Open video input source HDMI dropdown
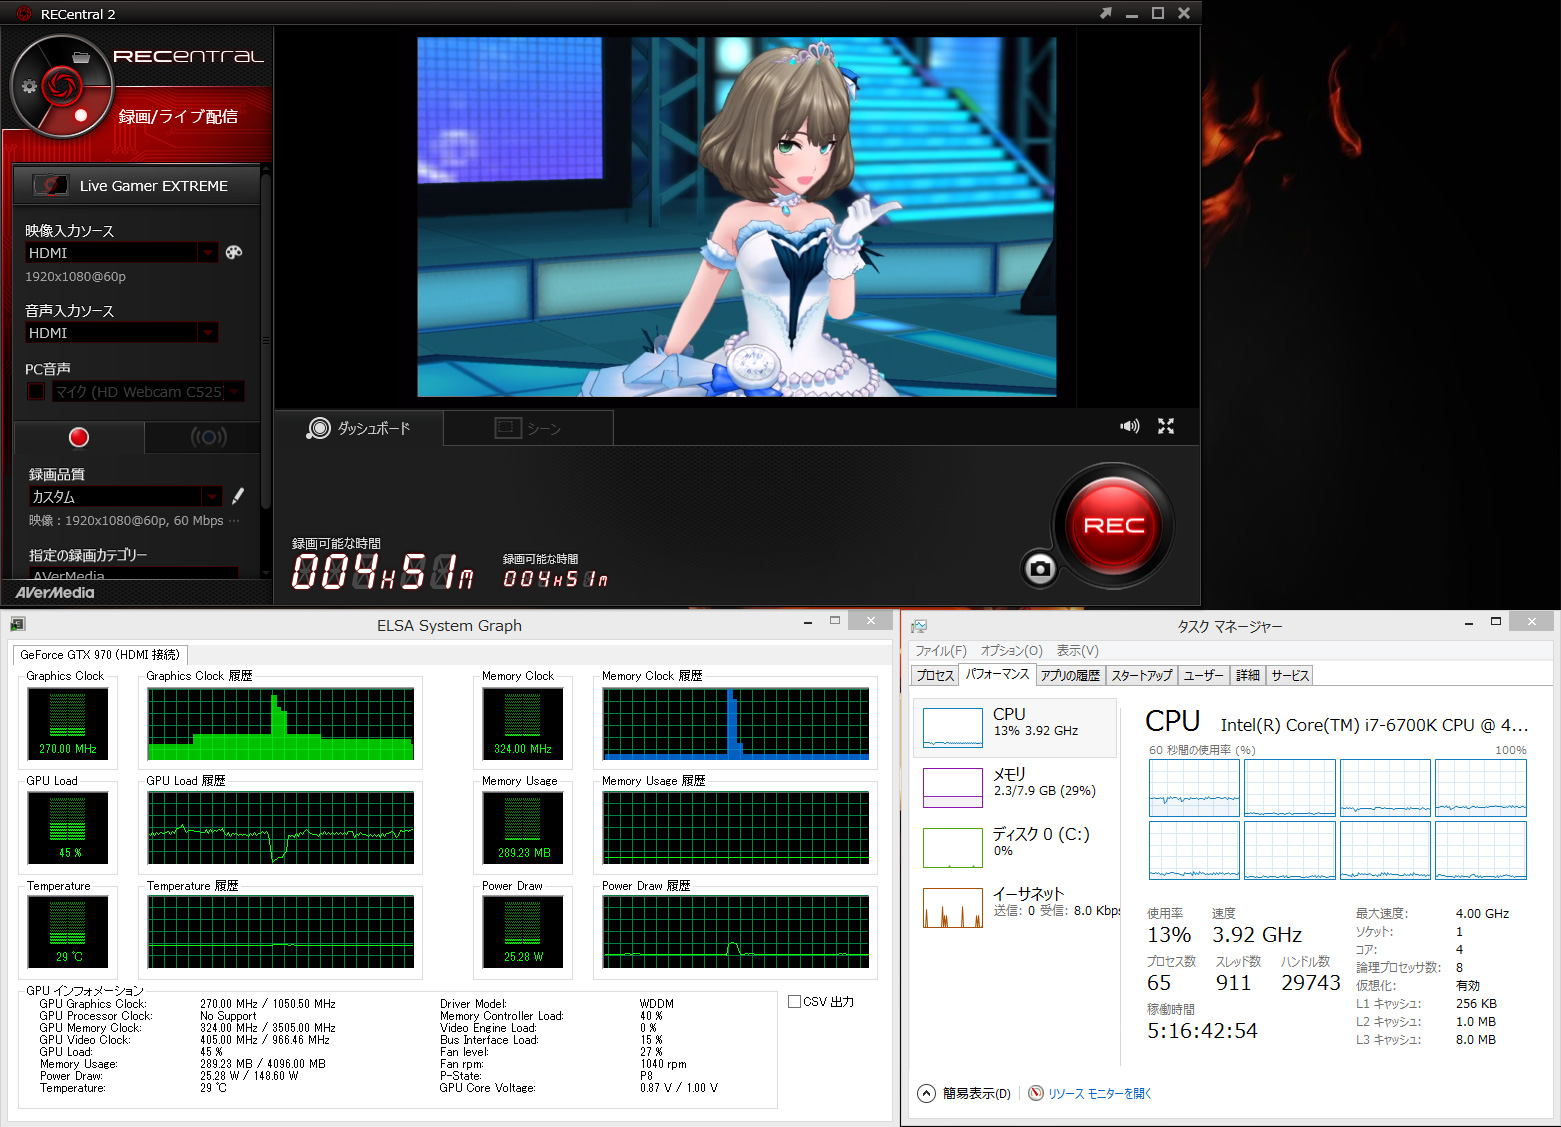 coord(121,252)
